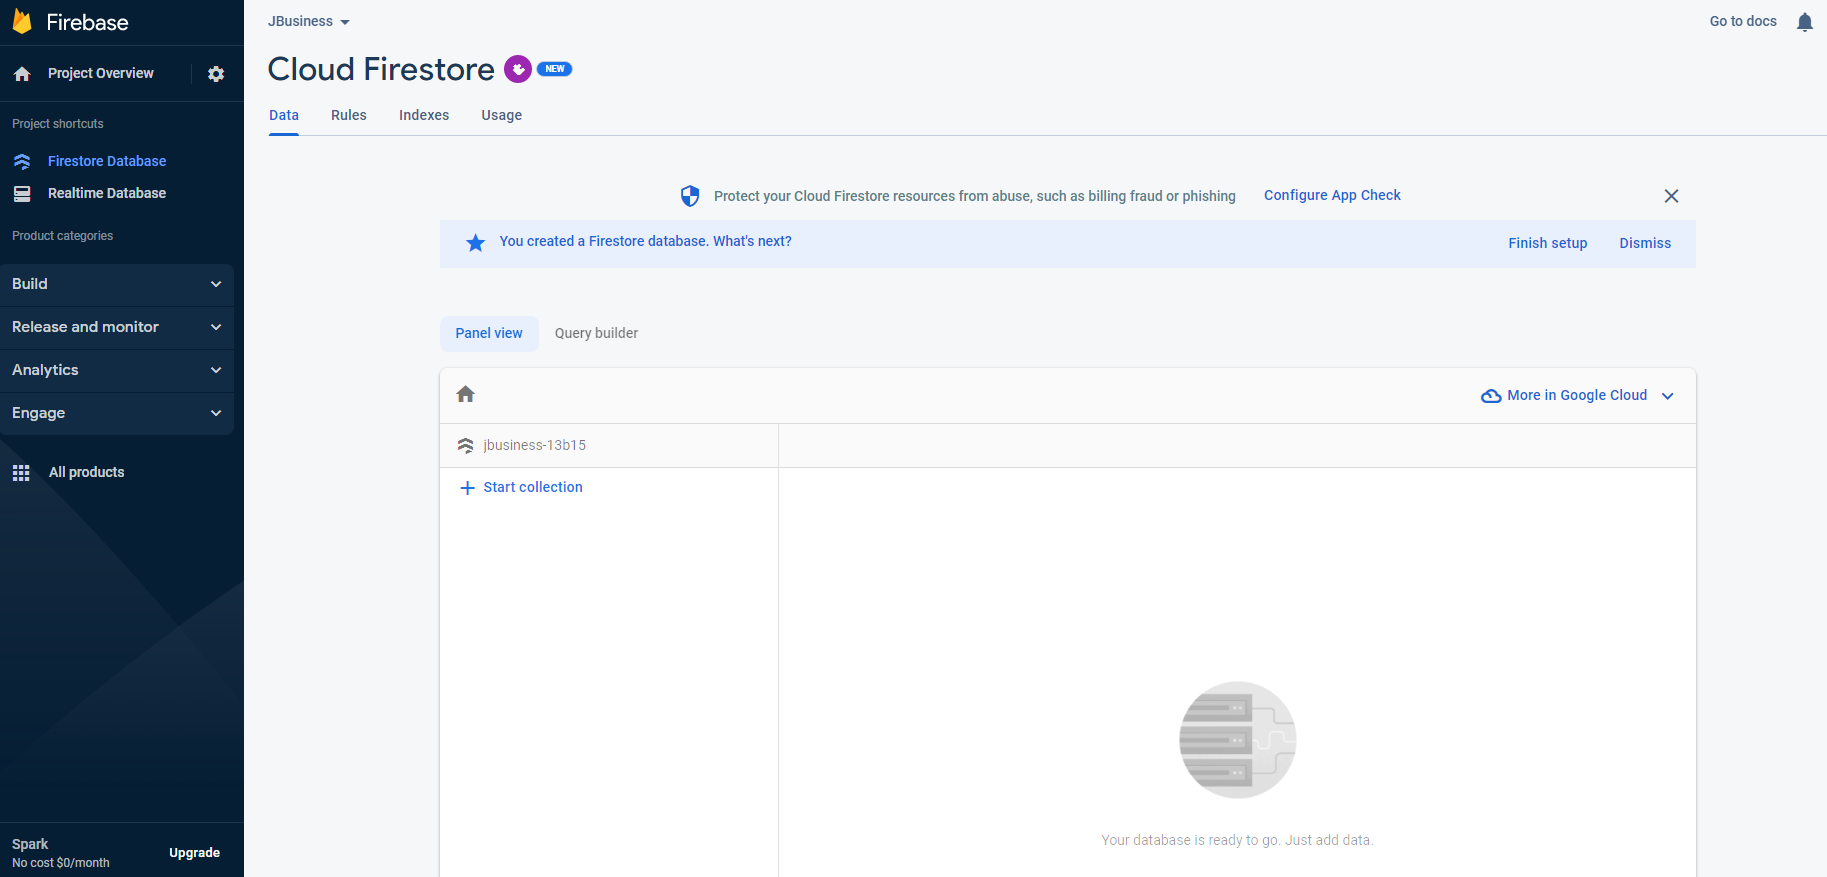Click the home icon in data panel
This screenshot has width=1827, height=877.
click(465, 394)
